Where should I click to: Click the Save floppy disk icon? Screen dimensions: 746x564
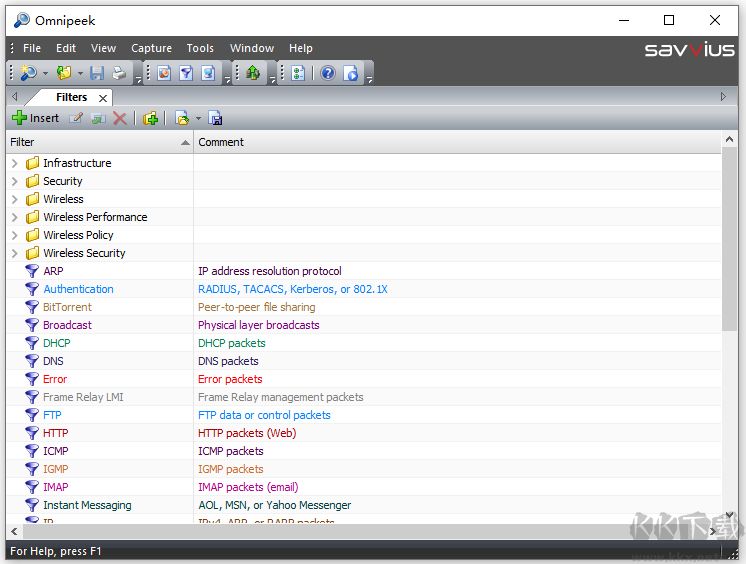(x=97, y=73)
